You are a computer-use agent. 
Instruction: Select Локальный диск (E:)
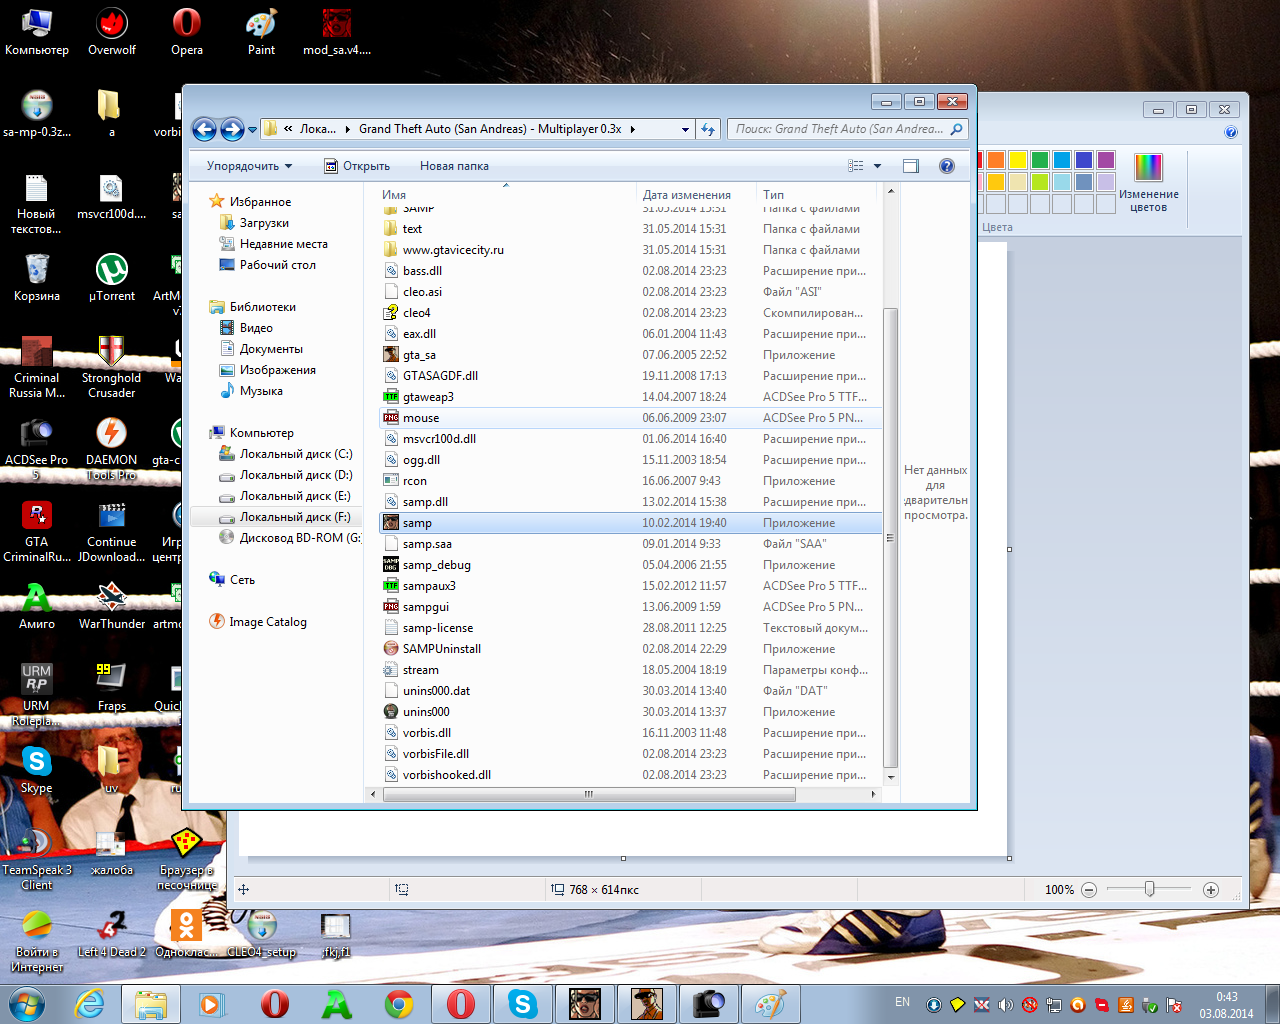pos(296,496)
